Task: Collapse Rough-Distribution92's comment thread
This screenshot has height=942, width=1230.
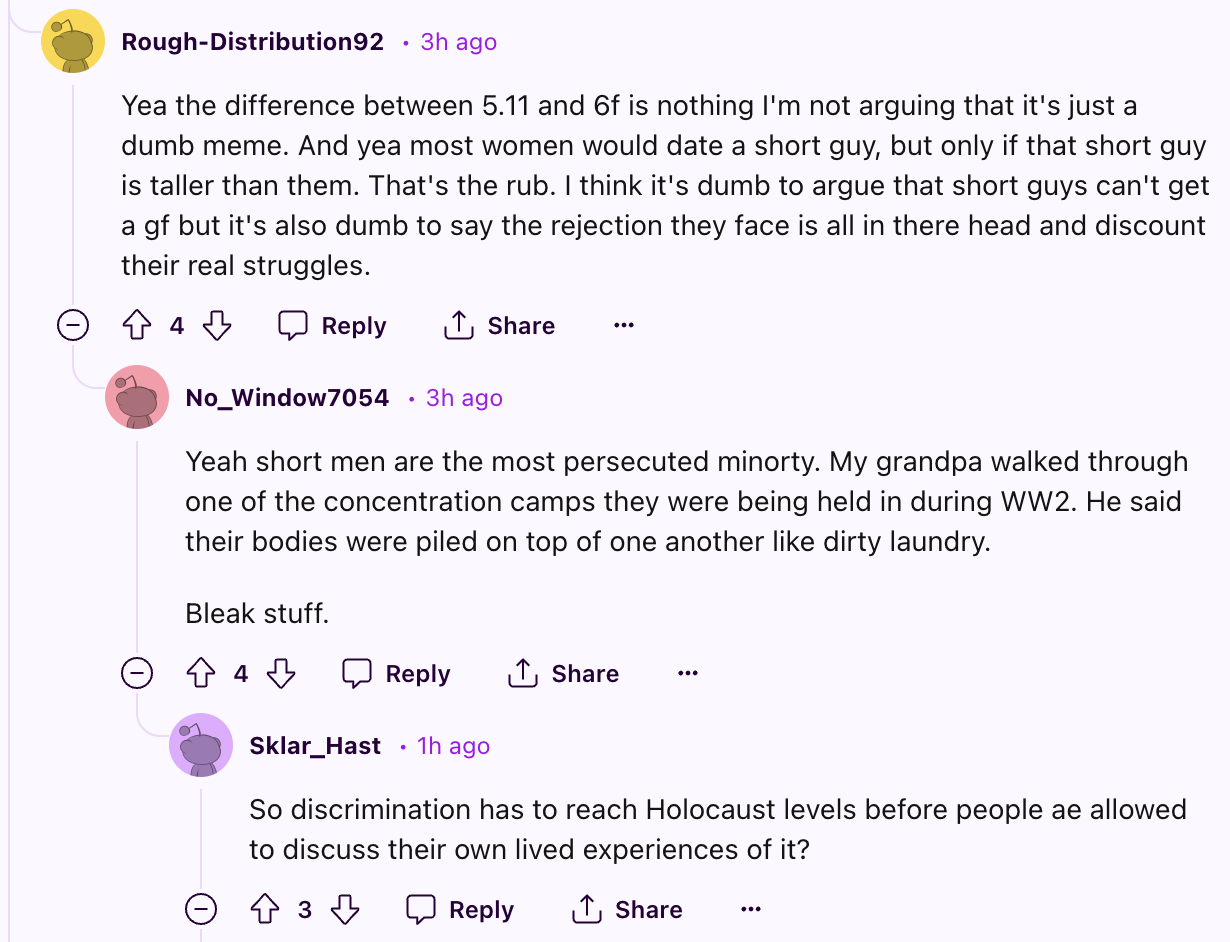Action: click(73, 326)
